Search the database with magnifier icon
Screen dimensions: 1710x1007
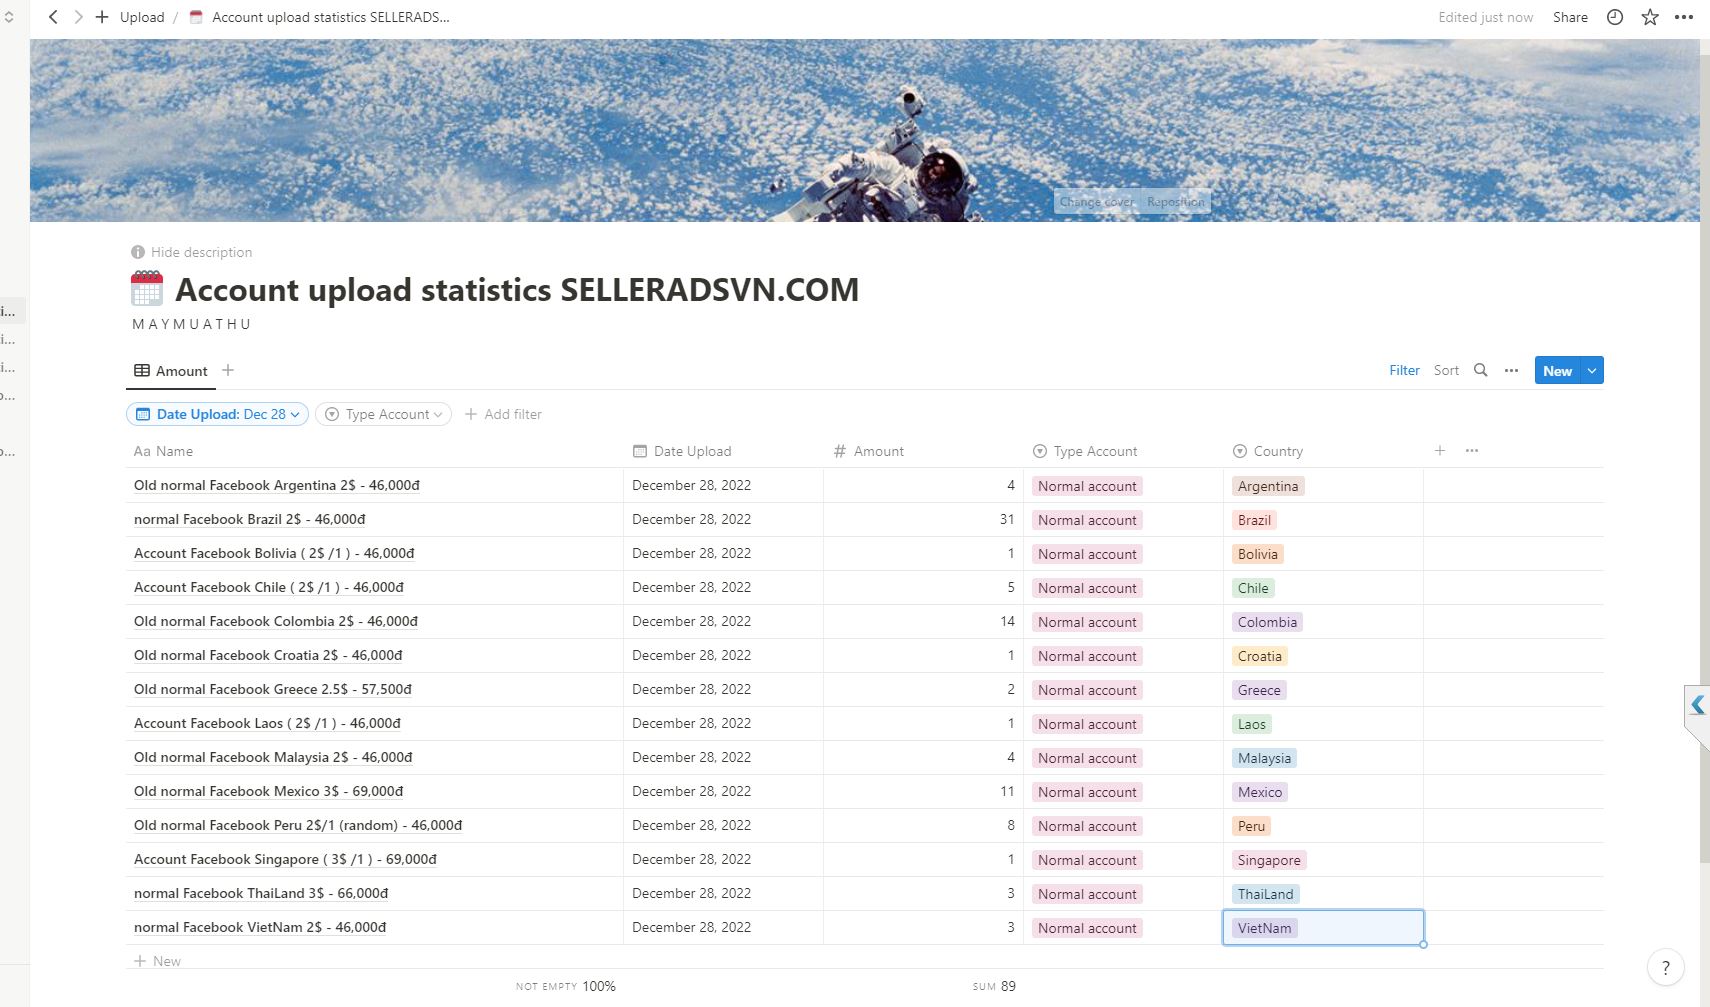(1480, 370)
